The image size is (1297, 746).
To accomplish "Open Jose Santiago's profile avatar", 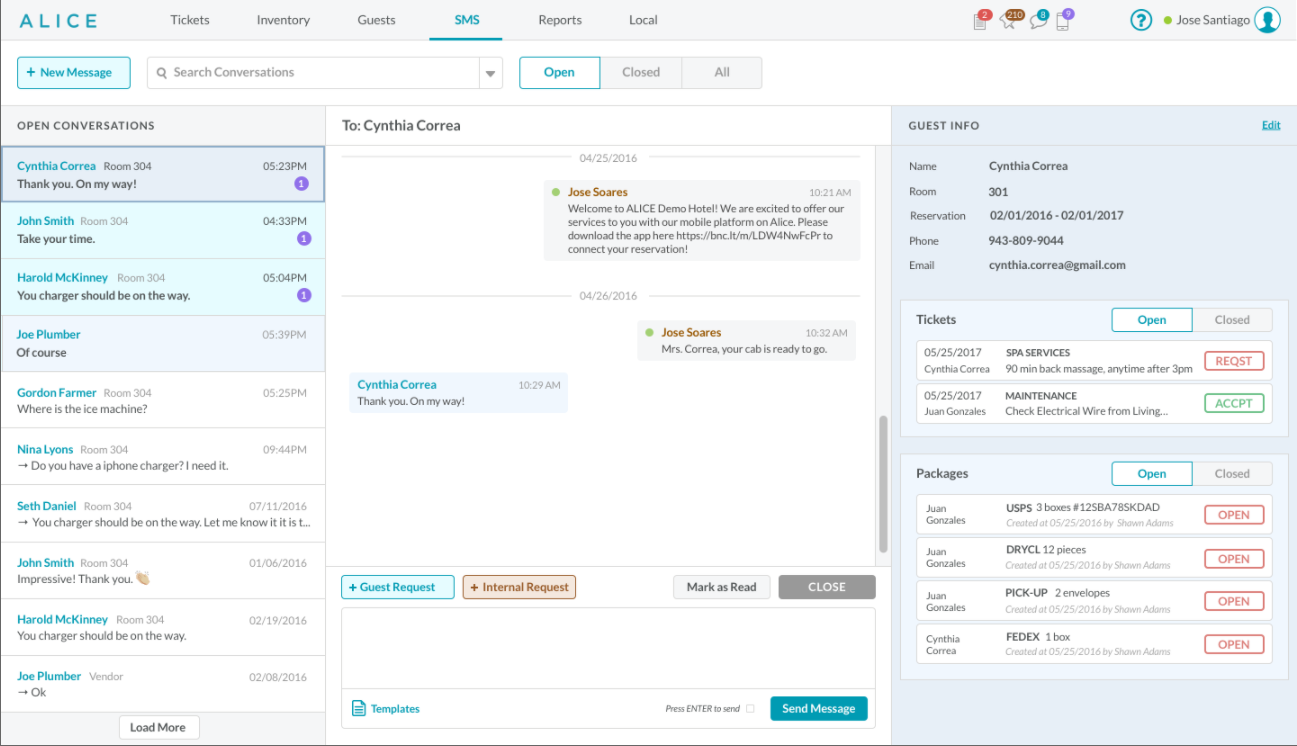I will 1268,19.
